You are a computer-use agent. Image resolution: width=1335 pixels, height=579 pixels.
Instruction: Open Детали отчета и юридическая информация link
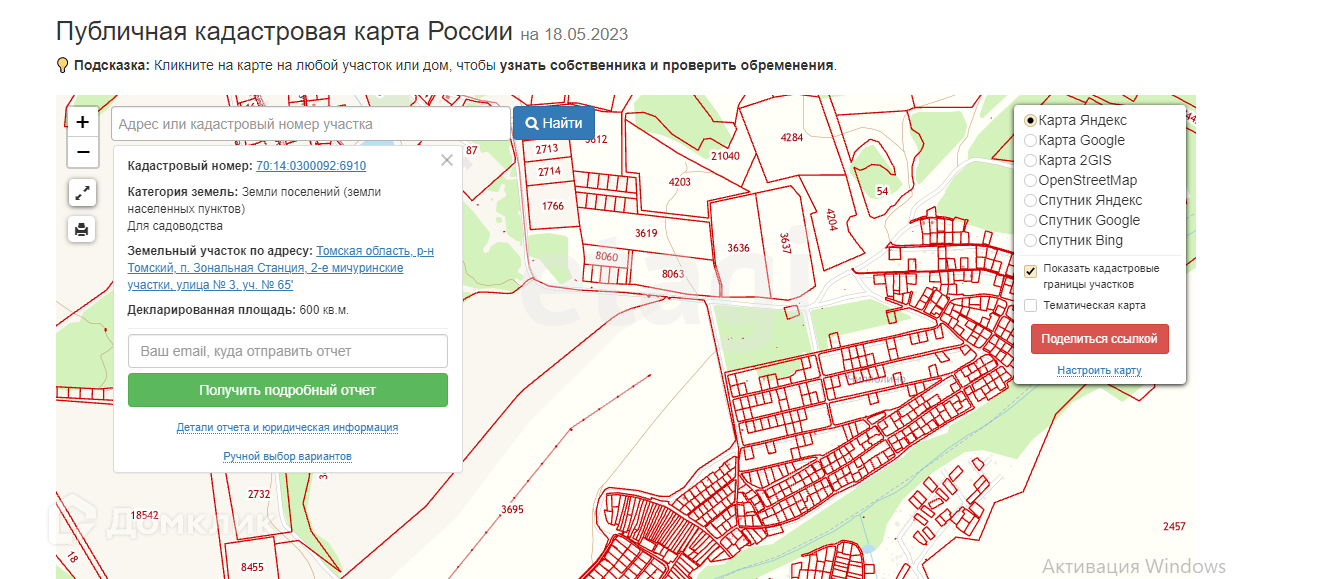(x=288, y=427)
